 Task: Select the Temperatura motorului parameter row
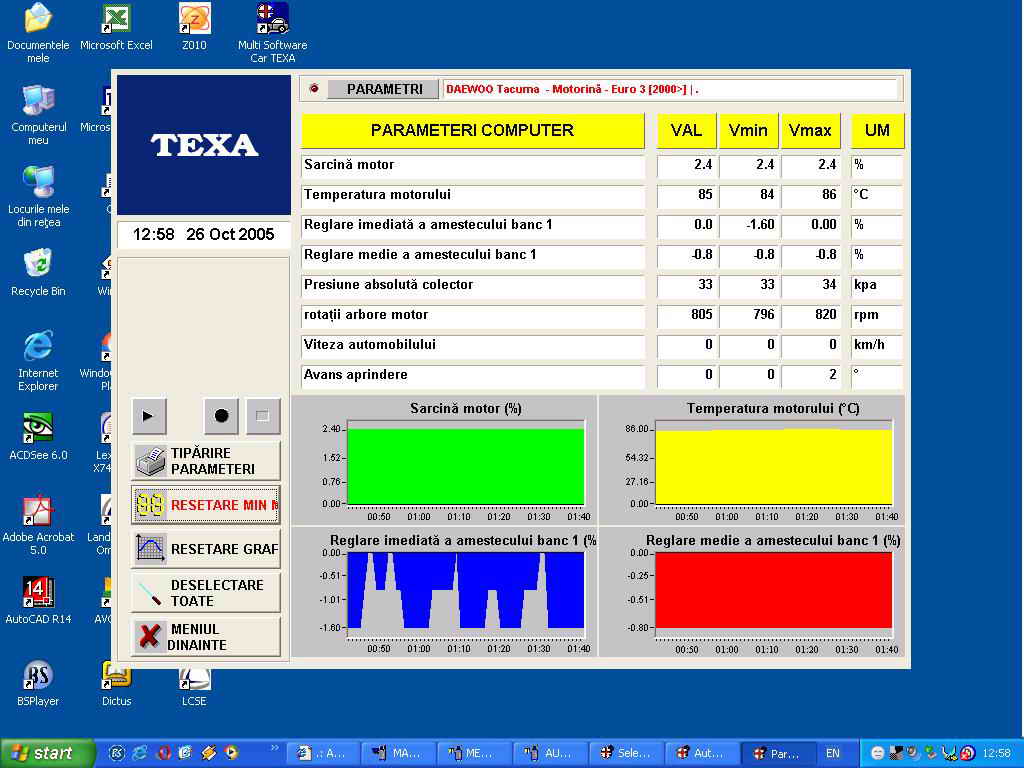(473, 195)
